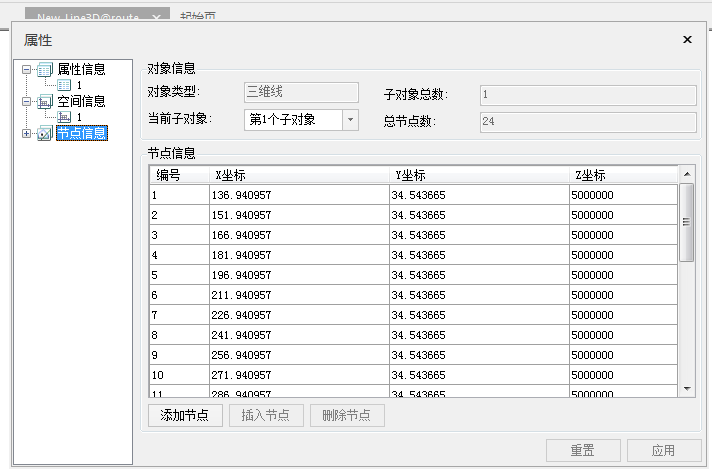Click the 添加节点 button
Screen dimensions: 712x471
(x=184, y=416)
